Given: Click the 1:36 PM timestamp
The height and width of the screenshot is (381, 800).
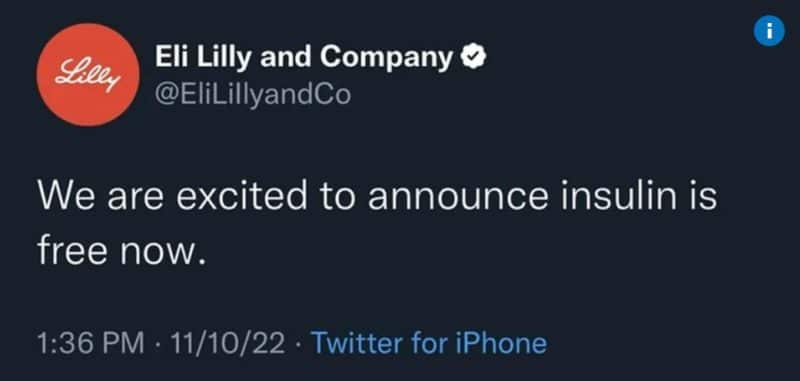Looking at the screenshot, I should [x=90, y=343].
